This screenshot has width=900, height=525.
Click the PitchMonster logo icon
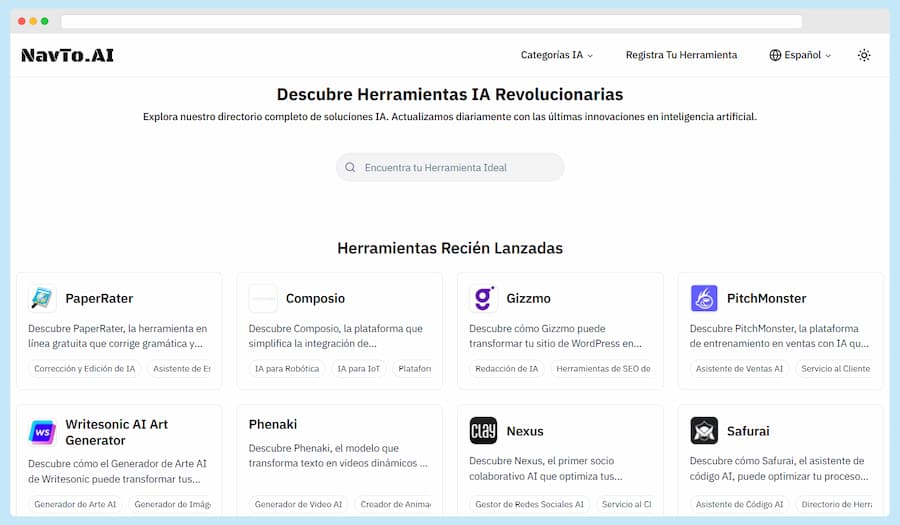point(704,298)
